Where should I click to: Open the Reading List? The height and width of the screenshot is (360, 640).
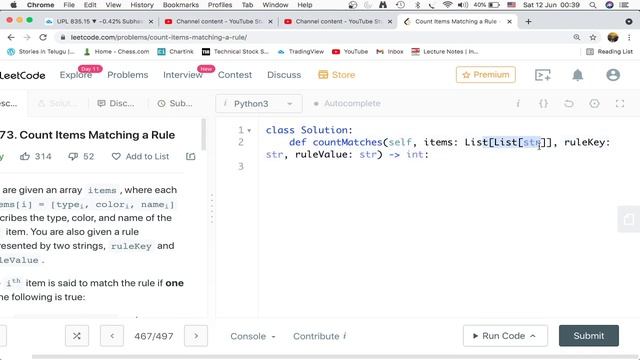[x=609, y=51]
